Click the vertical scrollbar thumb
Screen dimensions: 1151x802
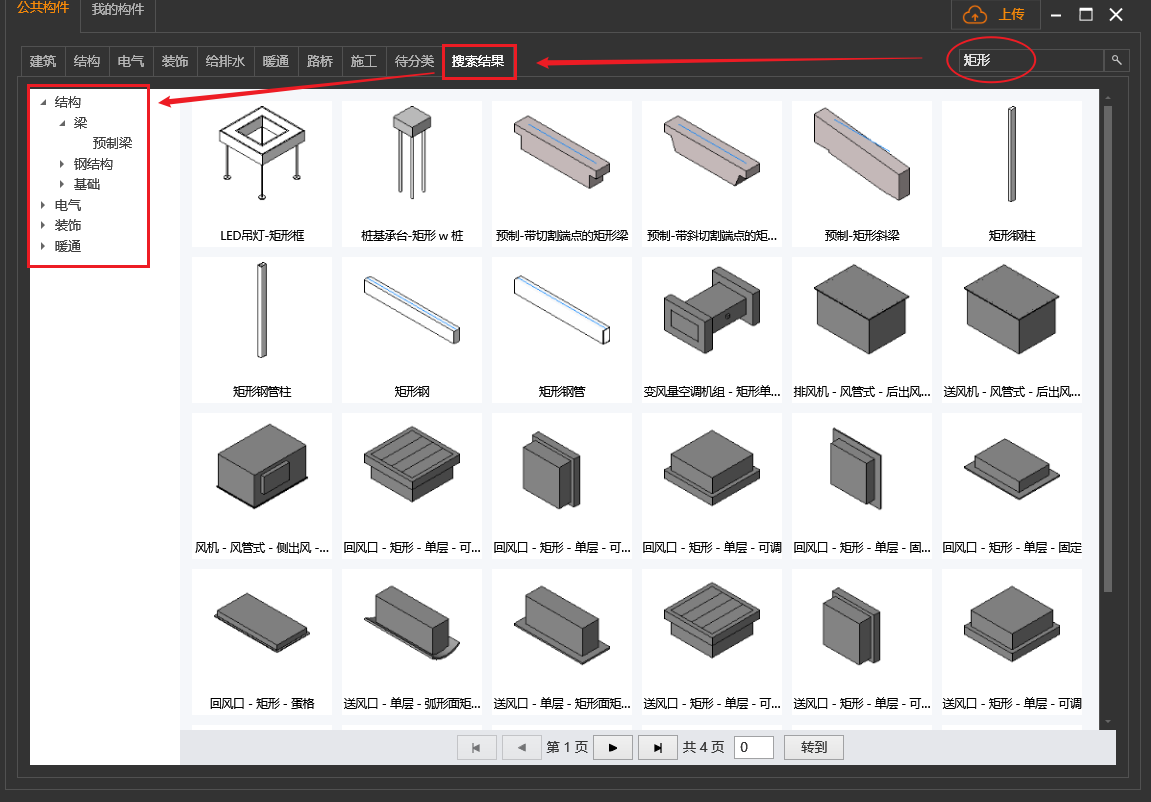tap(1108, 349)
